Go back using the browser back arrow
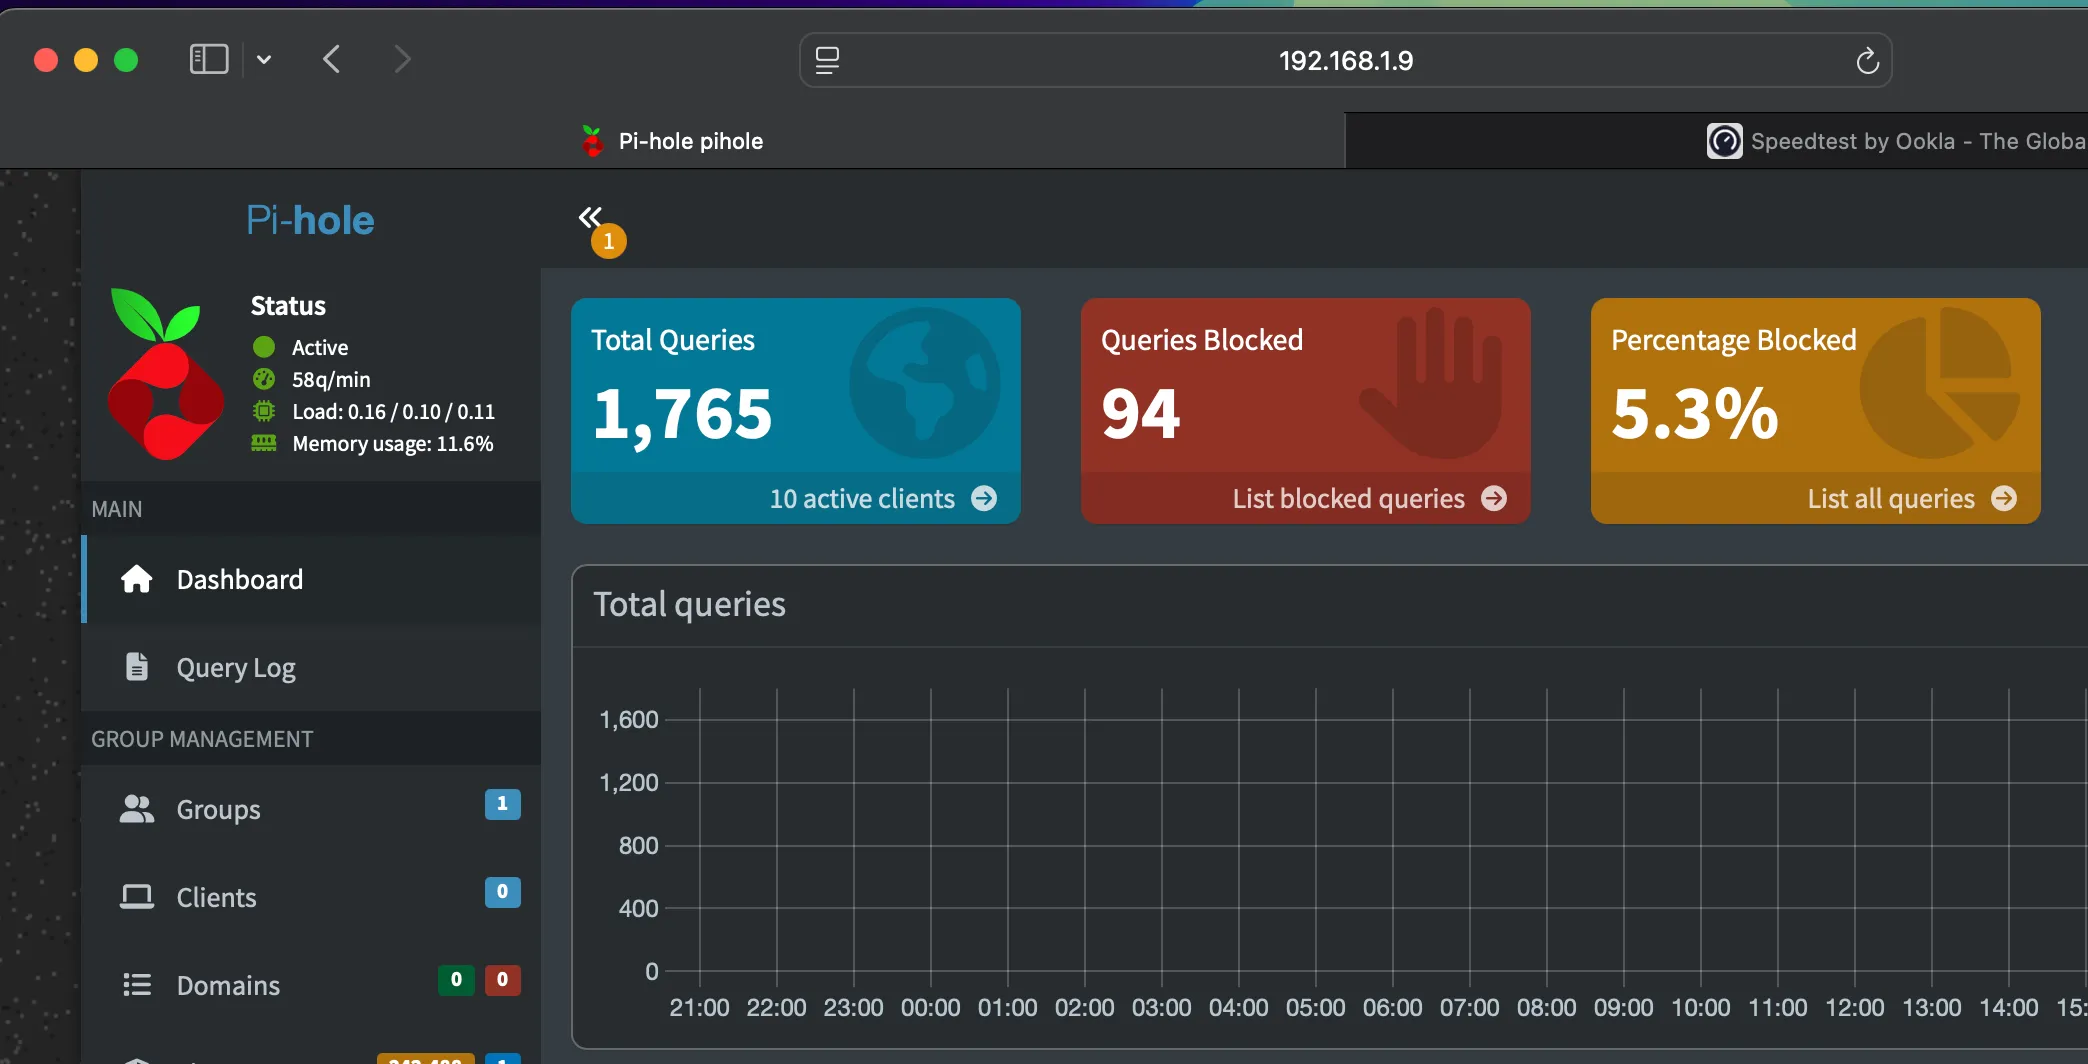This screenshot has height=1064, width=2088. tap(332, 59)
